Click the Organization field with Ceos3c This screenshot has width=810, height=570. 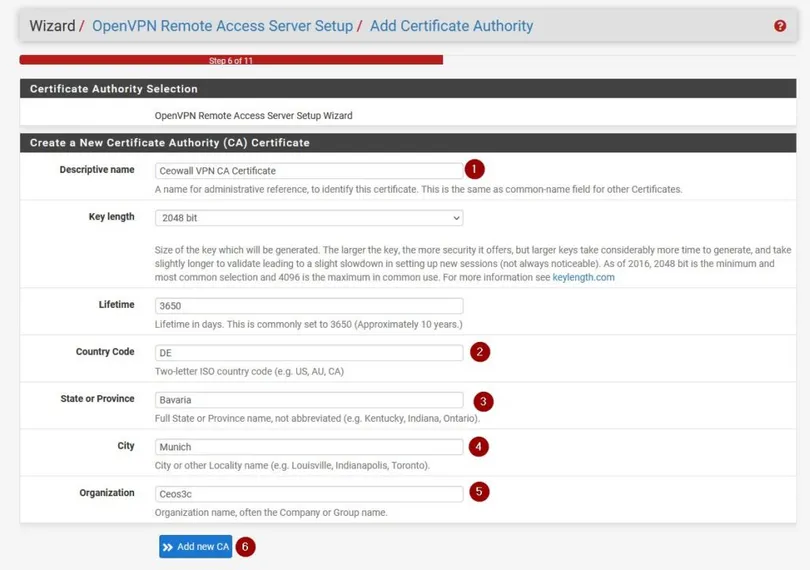coord(309,494)
